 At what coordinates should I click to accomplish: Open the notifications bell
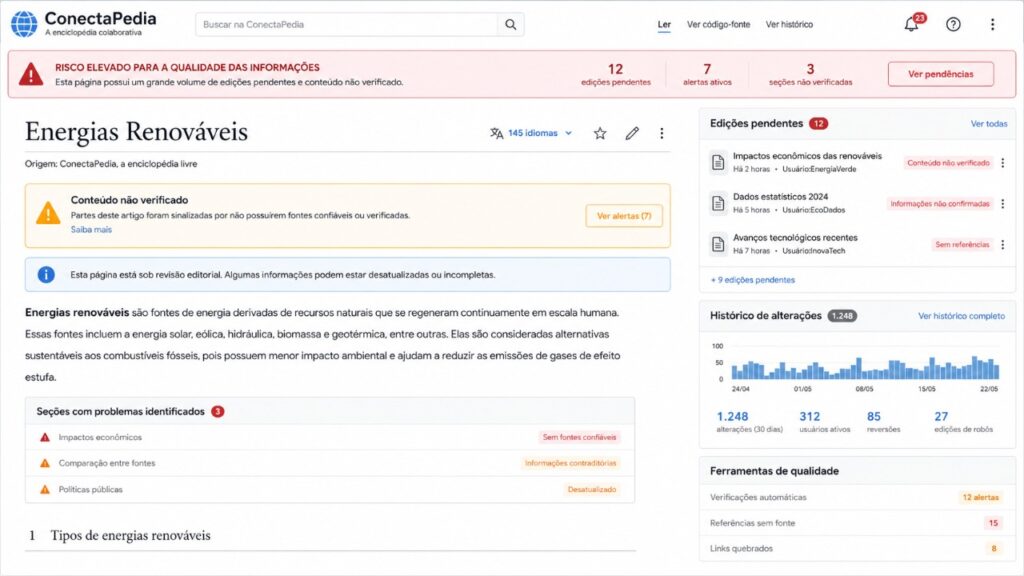click(x=911, y=25)
